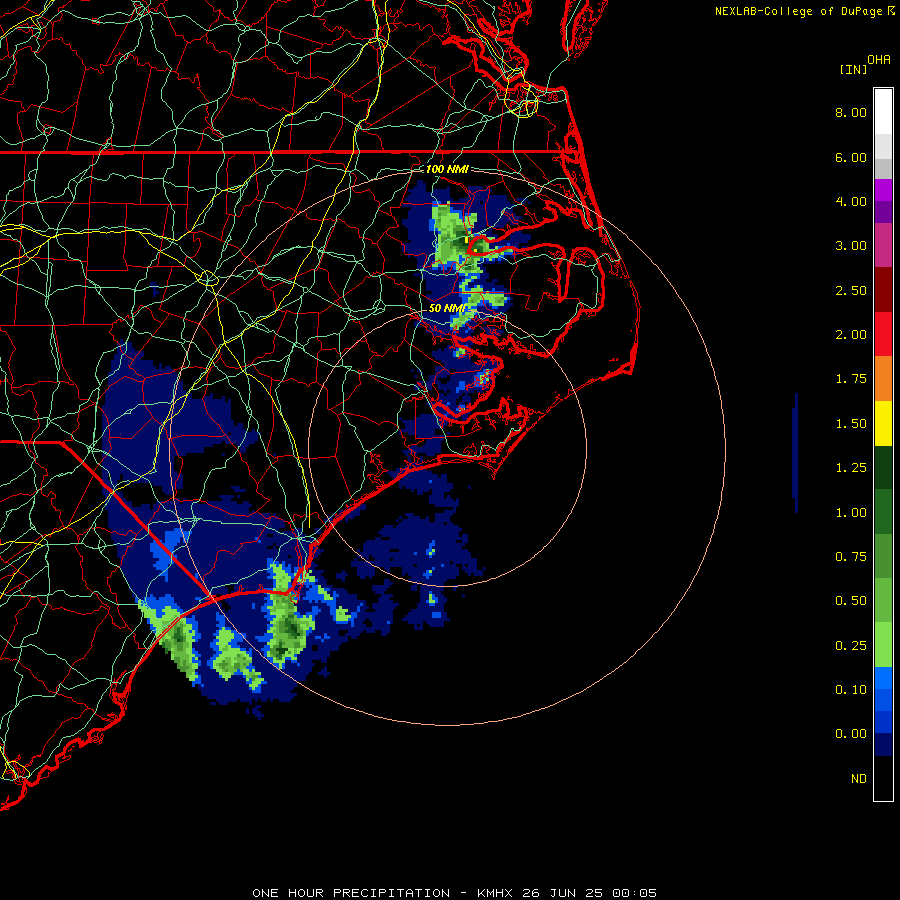Screen dimensions: 900x900
Task: Click the 1.50 legend value
Action: tap(851, 424)
